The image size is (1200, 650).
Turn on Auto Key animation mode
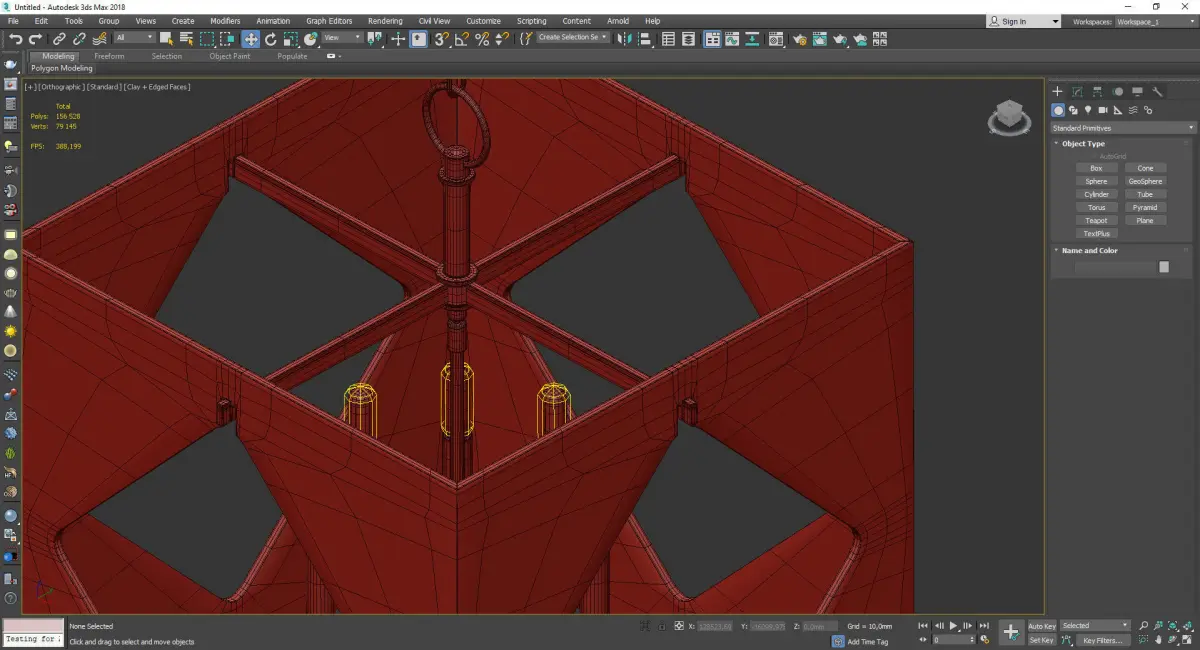(1042, 625)
